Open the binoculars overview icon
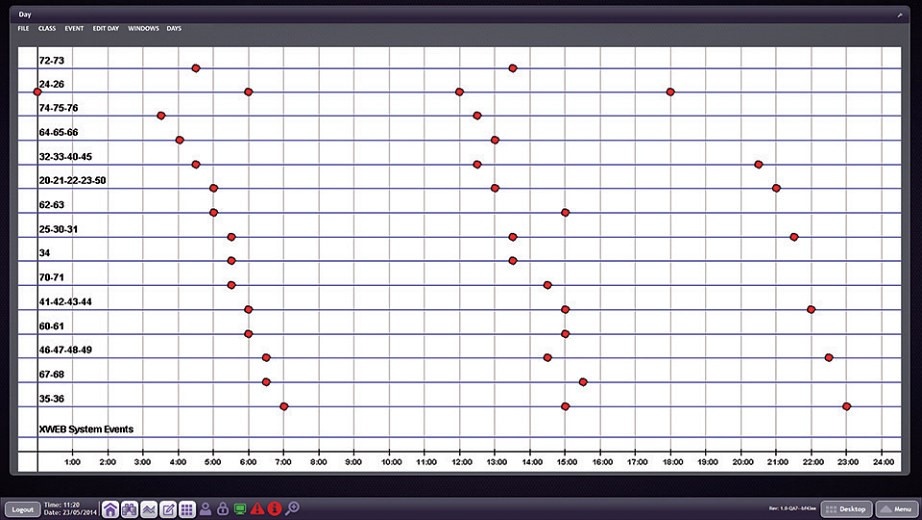This screenshot has width=922, height=520. pyautogui.click(x=129, y=509)
